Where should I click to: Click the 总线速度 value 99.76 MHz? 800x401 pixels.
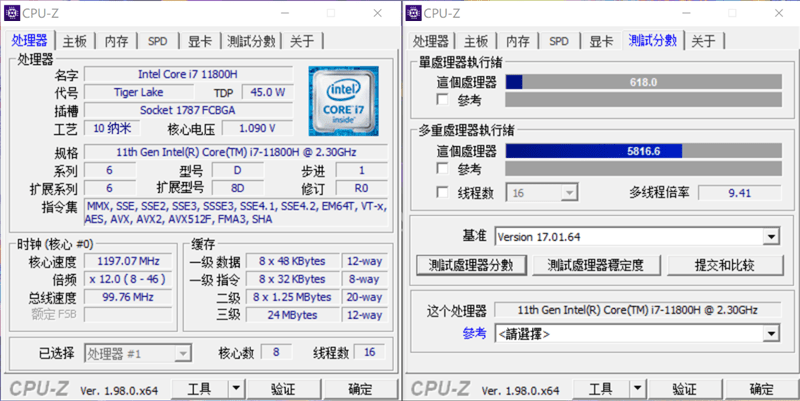point(128,297)
